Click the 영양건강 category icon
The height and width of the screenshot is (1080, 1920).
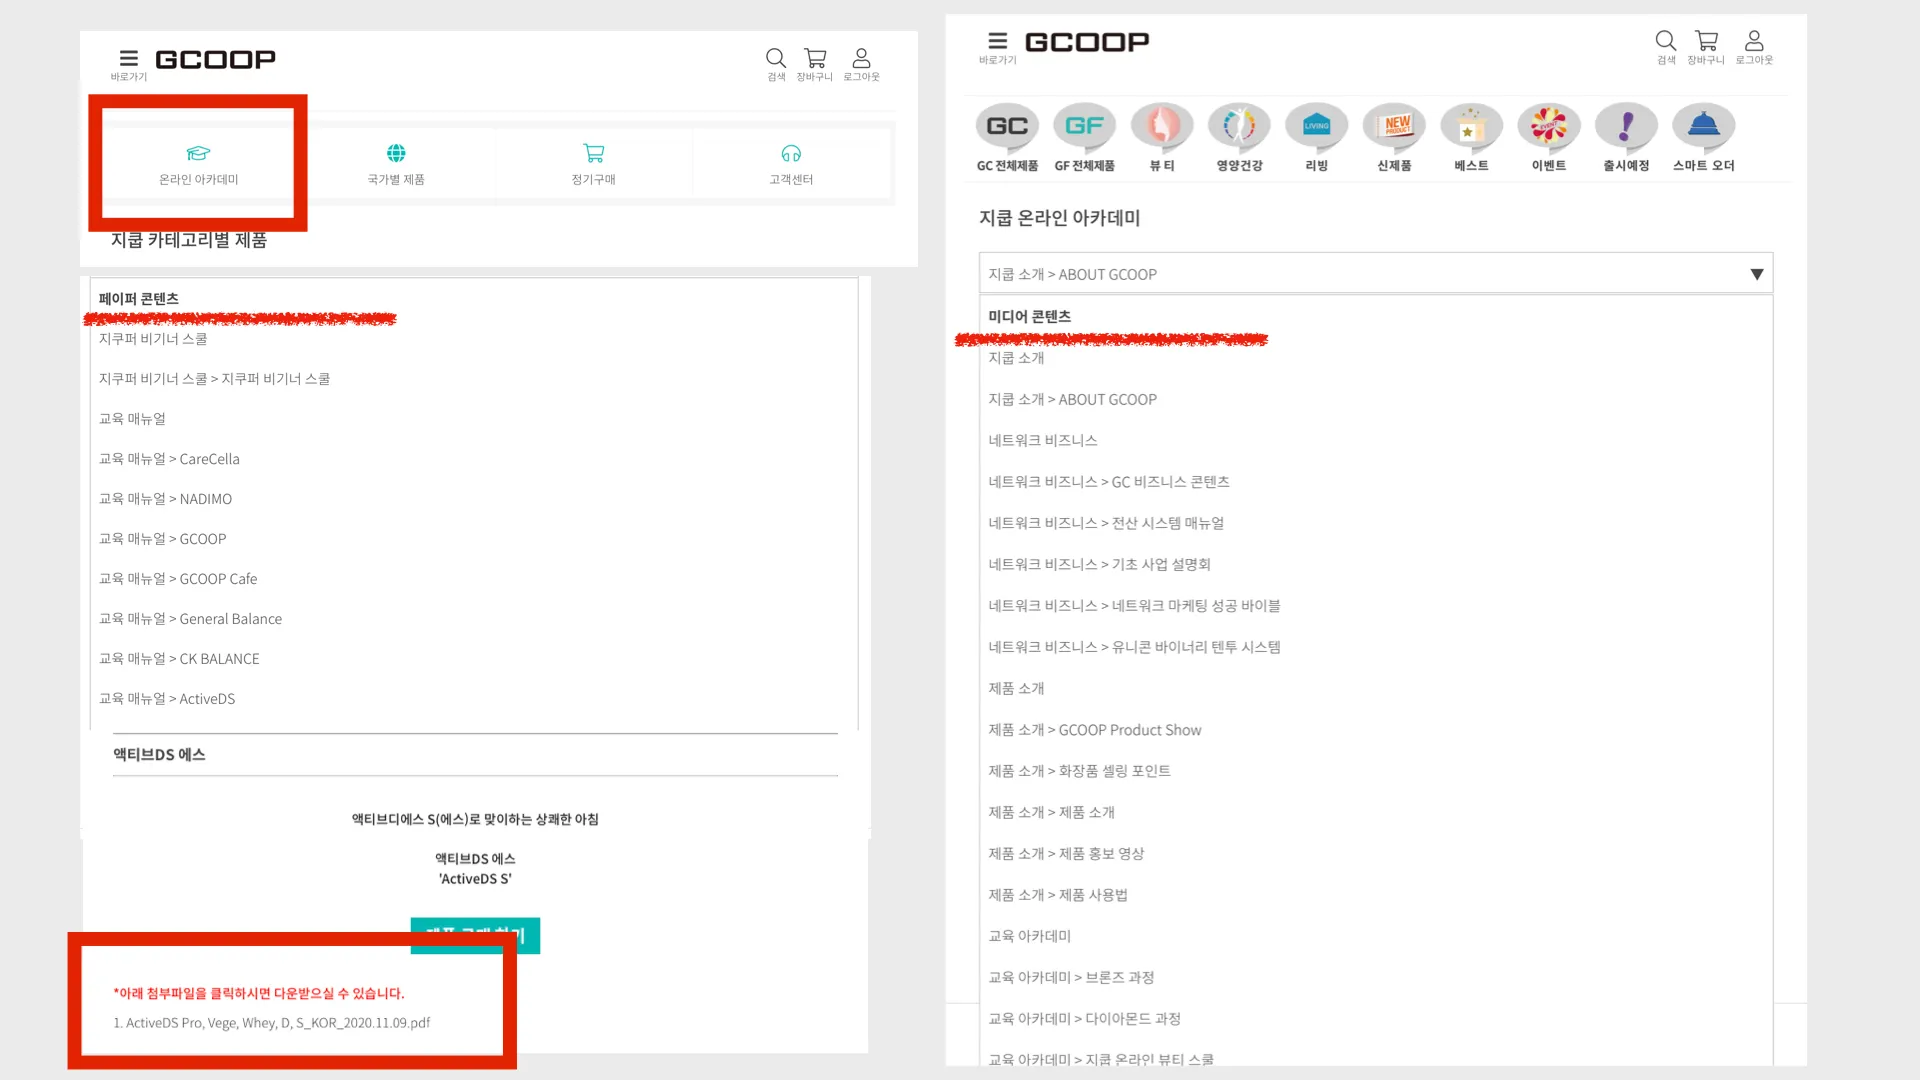(1239, 127)
